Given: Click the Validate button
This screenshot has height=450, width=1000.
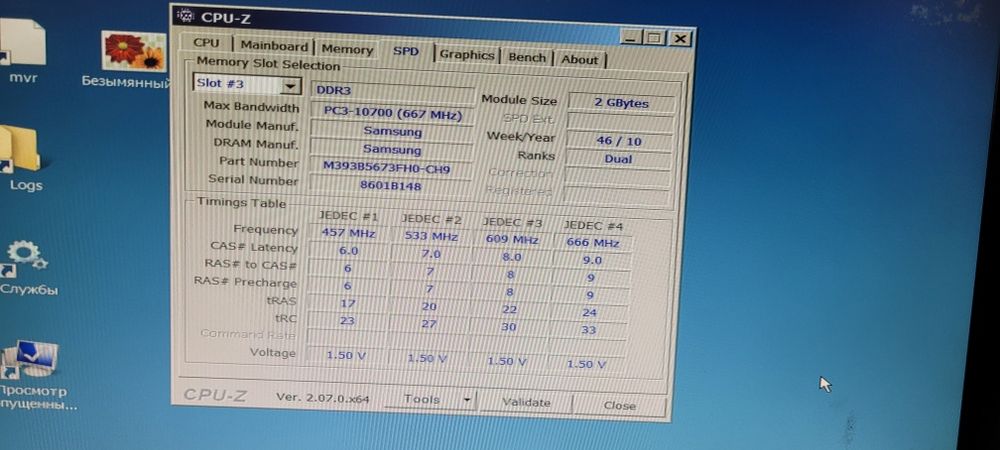Looking at the screenshot, I should click(x=526, y=402).
